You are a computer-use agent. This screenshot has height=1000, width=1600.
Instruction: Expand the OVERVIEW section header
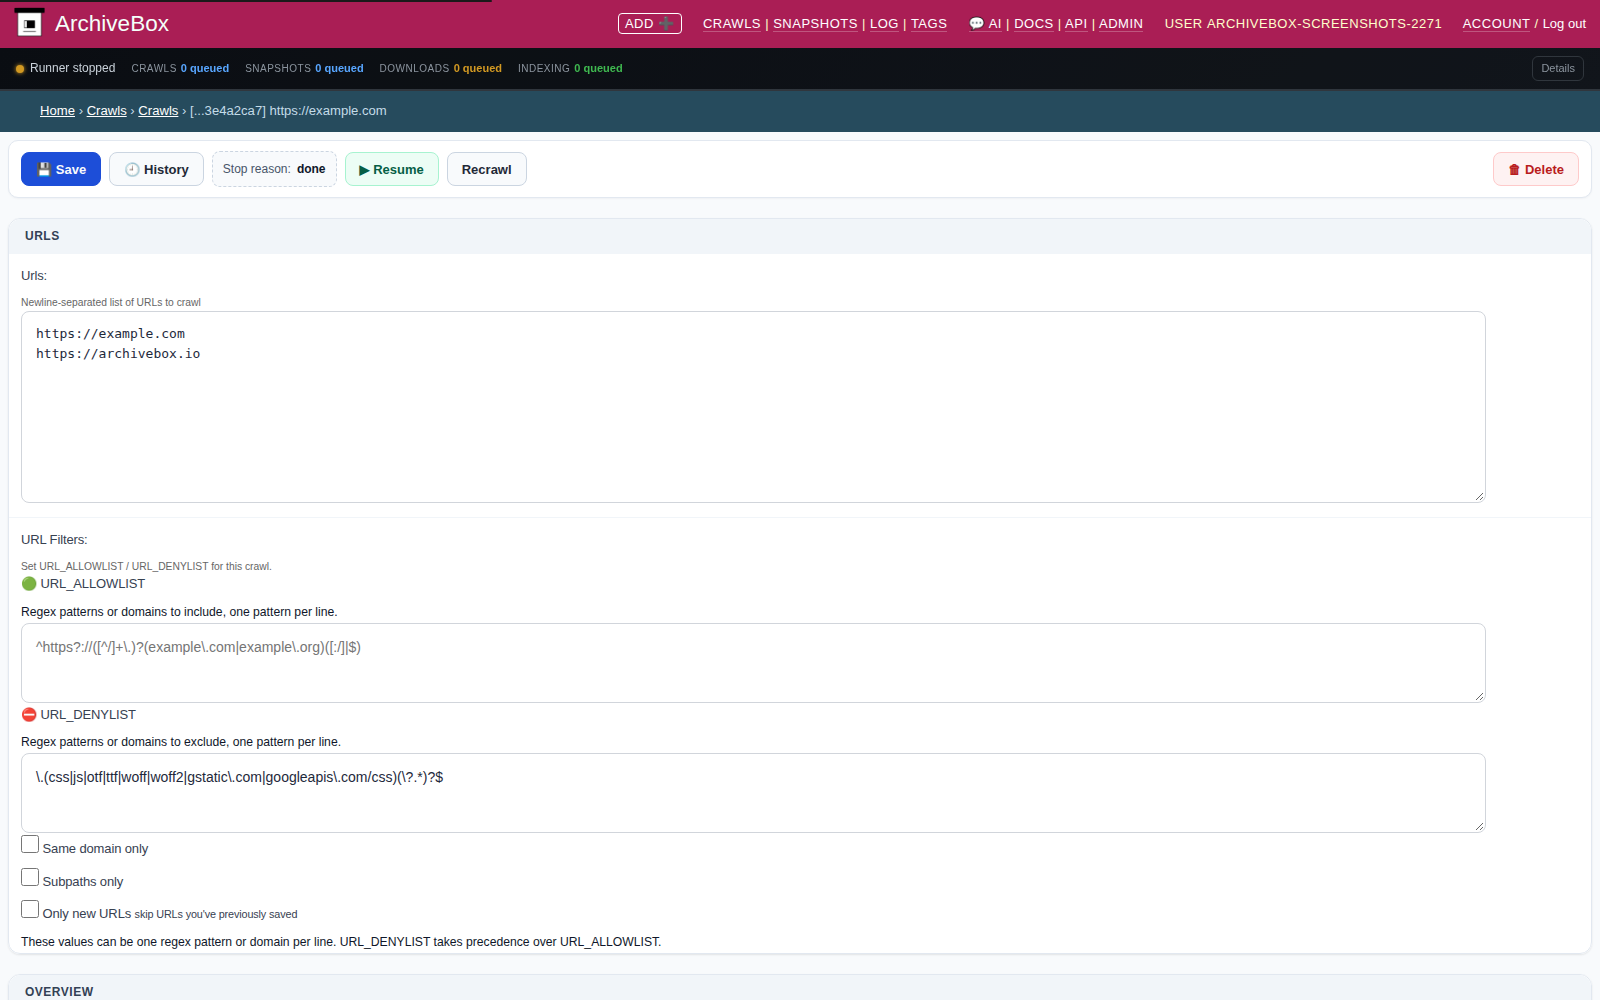point(800,990)
